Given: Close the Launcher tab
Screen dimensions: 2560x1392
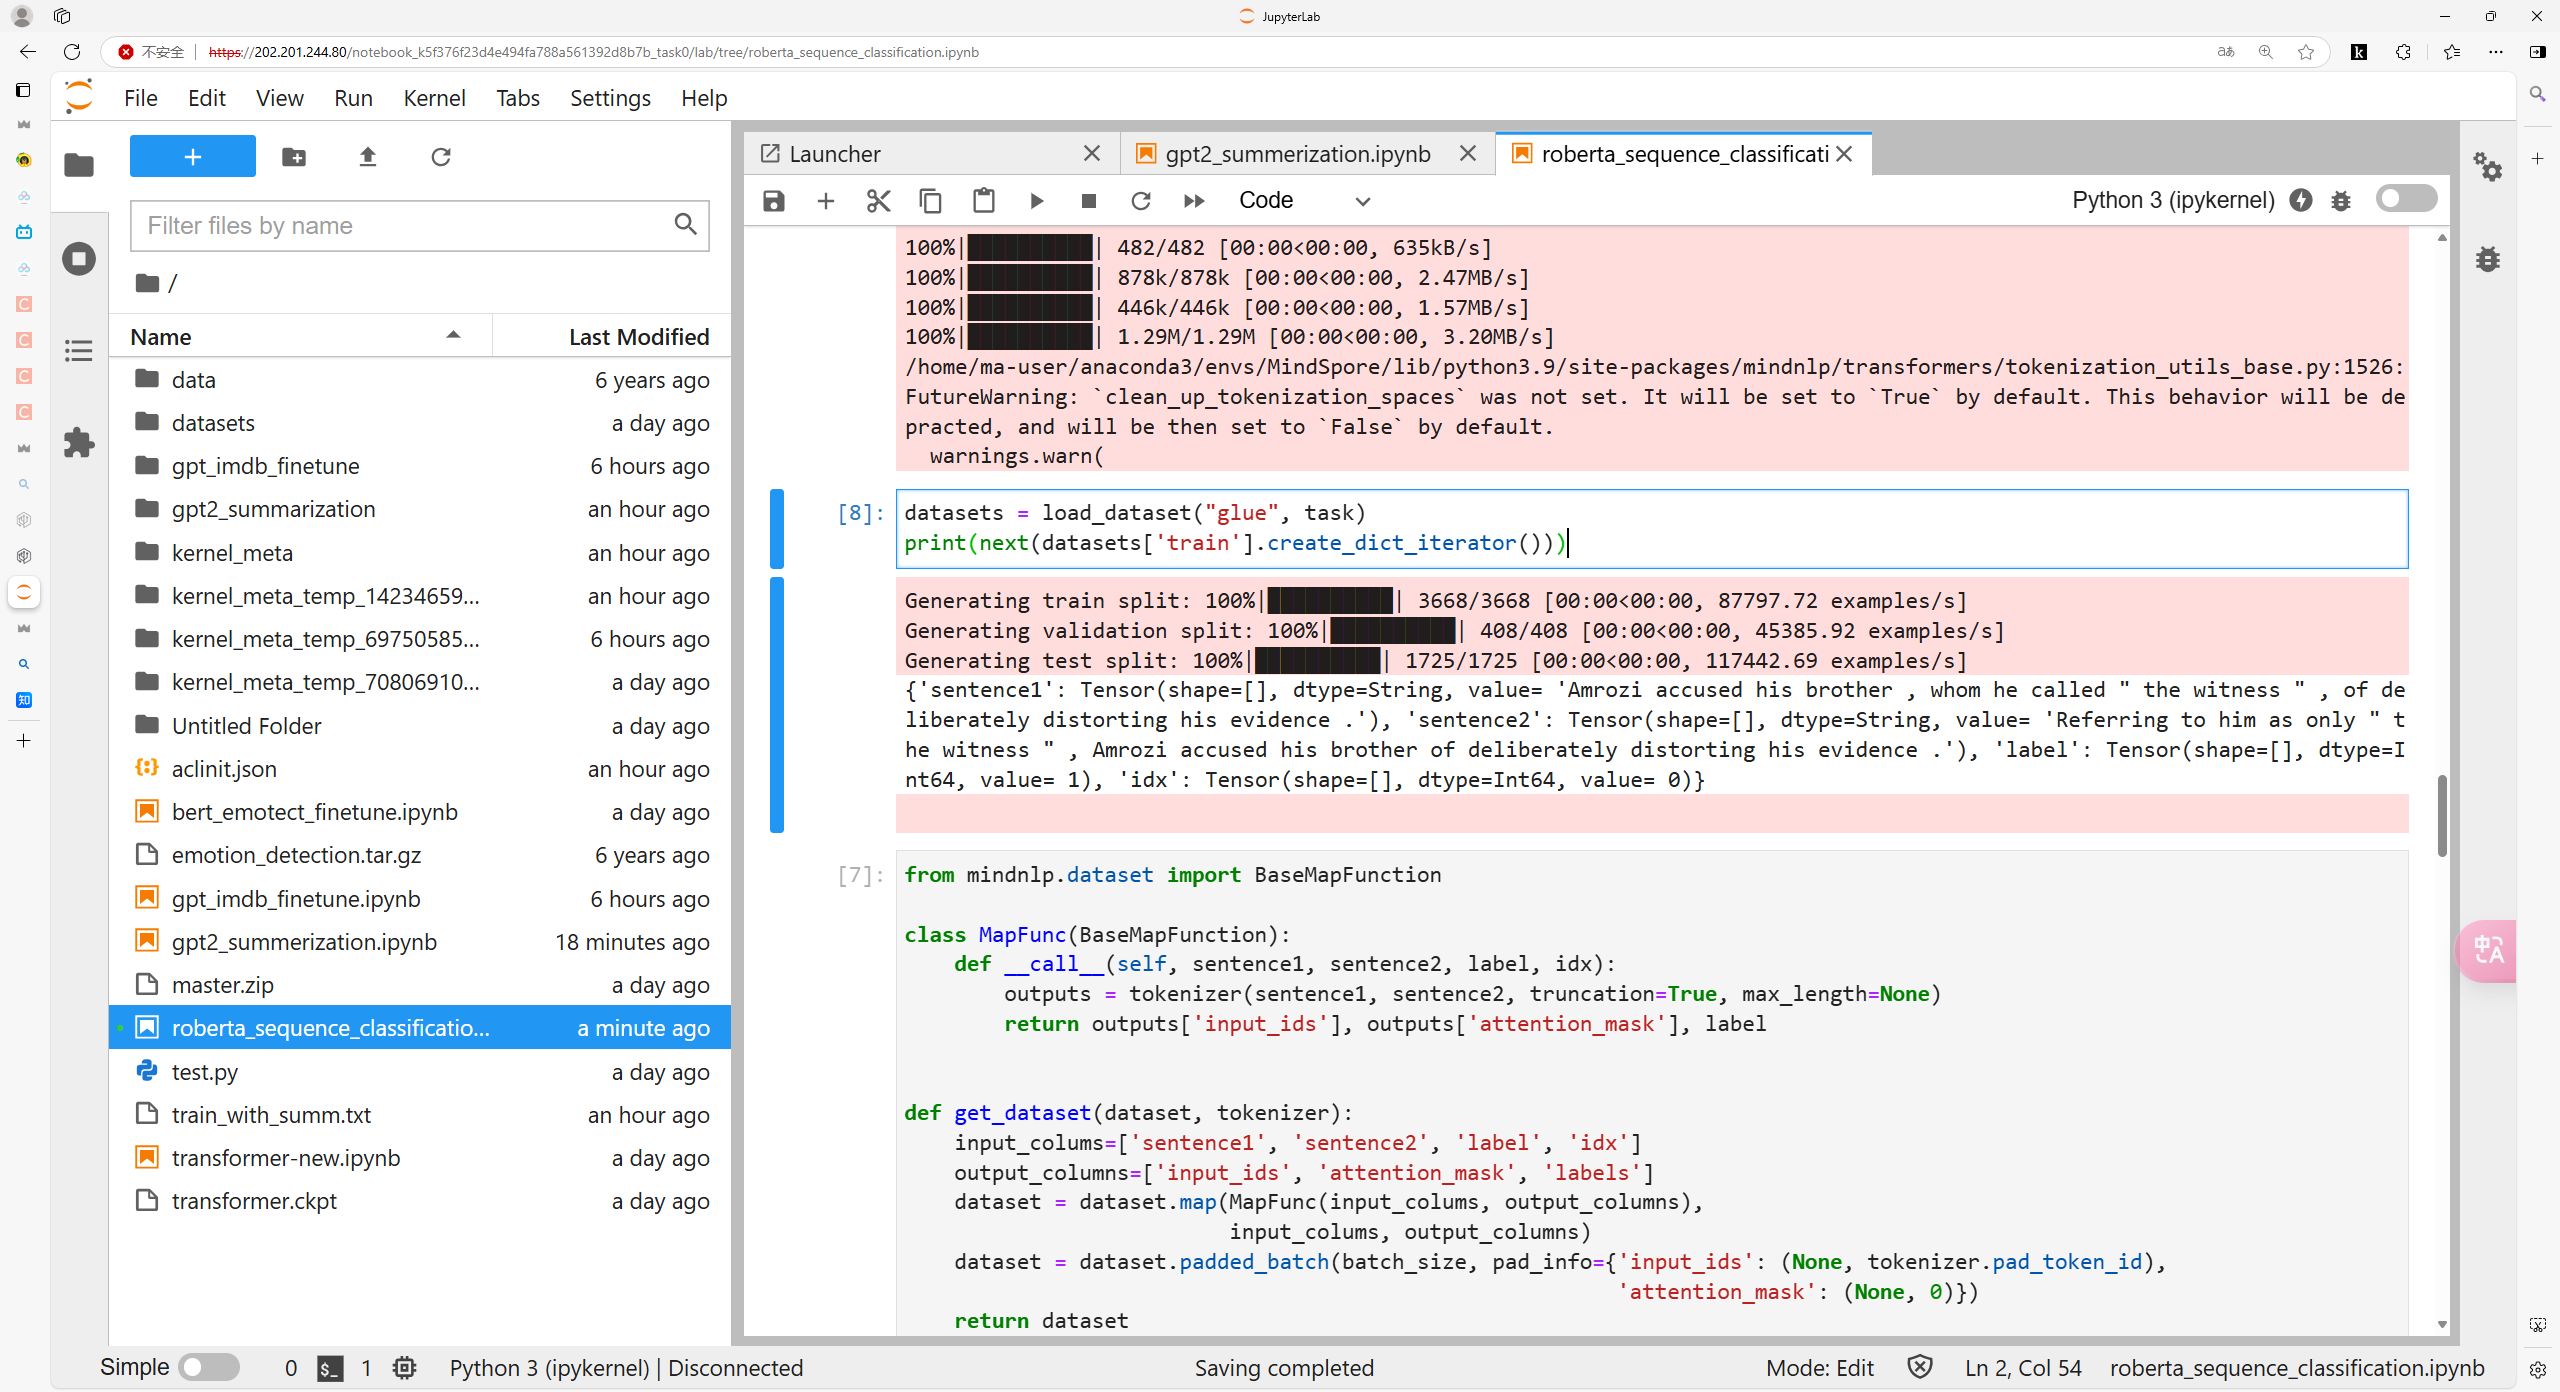Looking at the screenshot, I should [x=1092, y=154].
